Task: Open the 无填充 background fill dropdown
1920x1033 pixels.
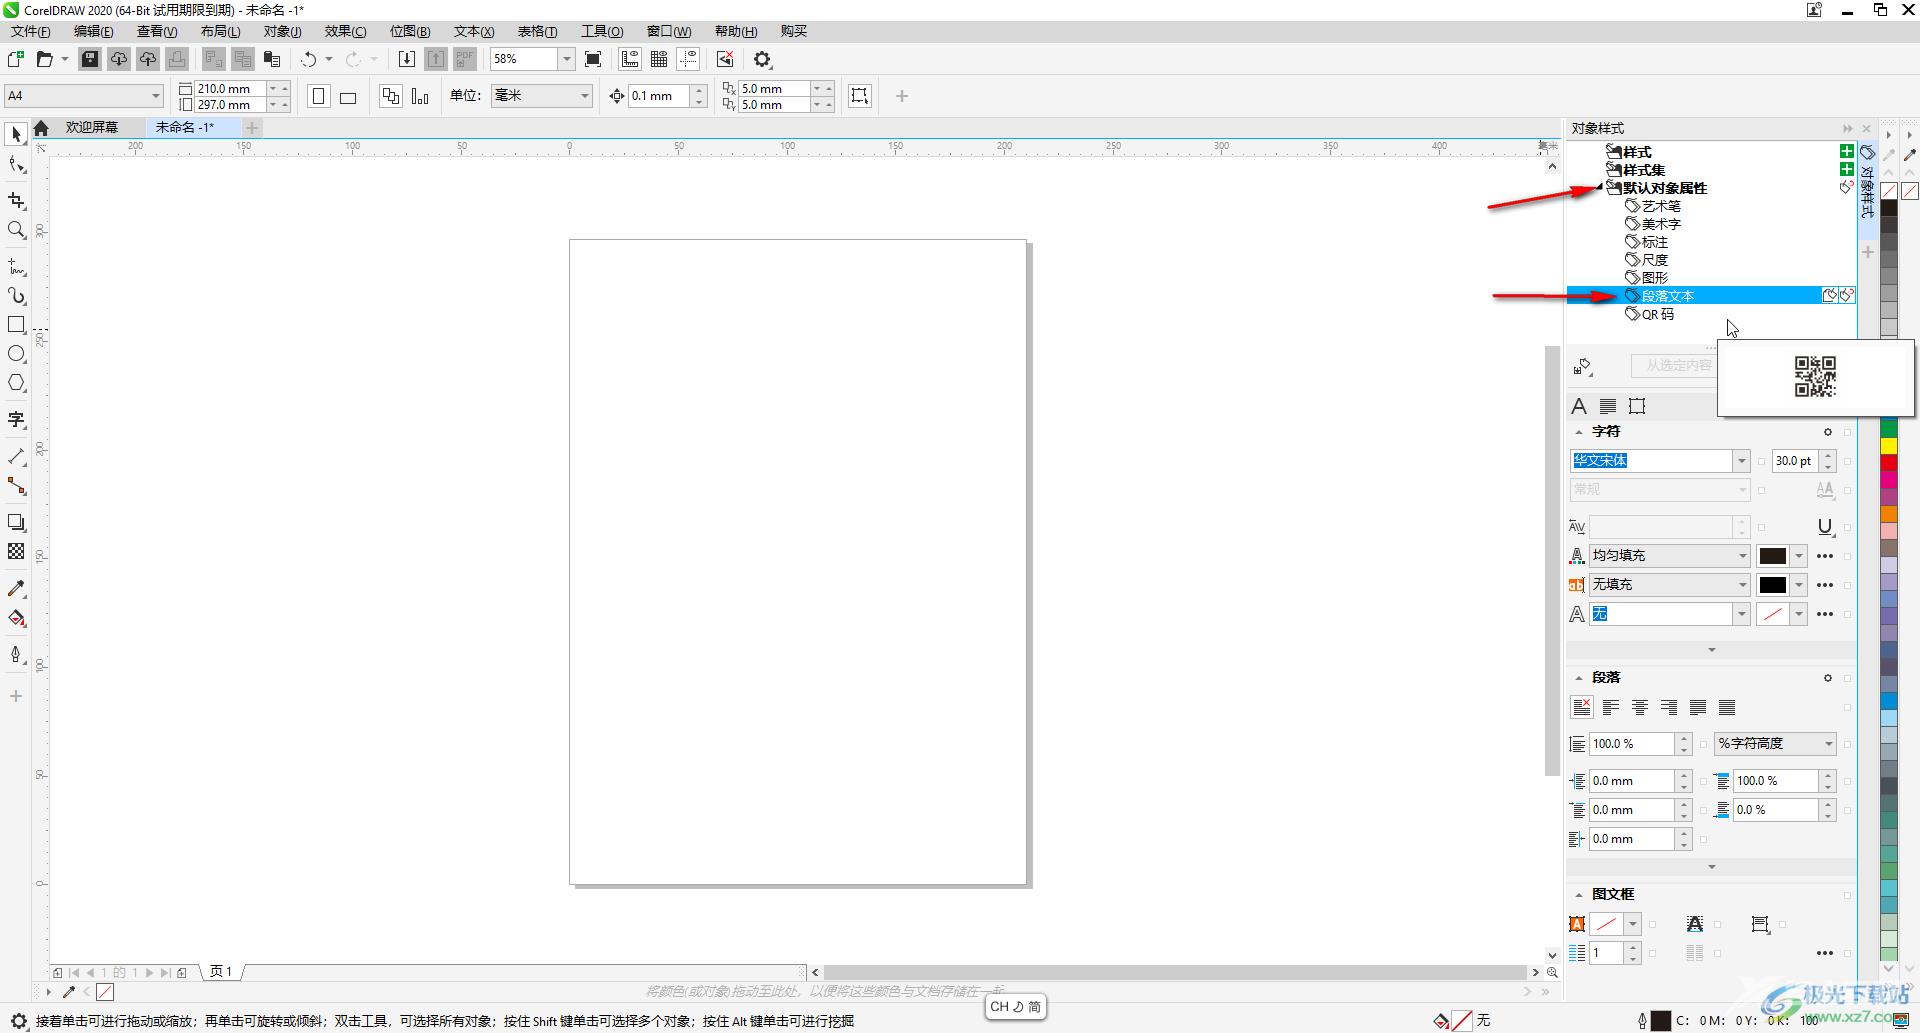Action: [1669, 585]
